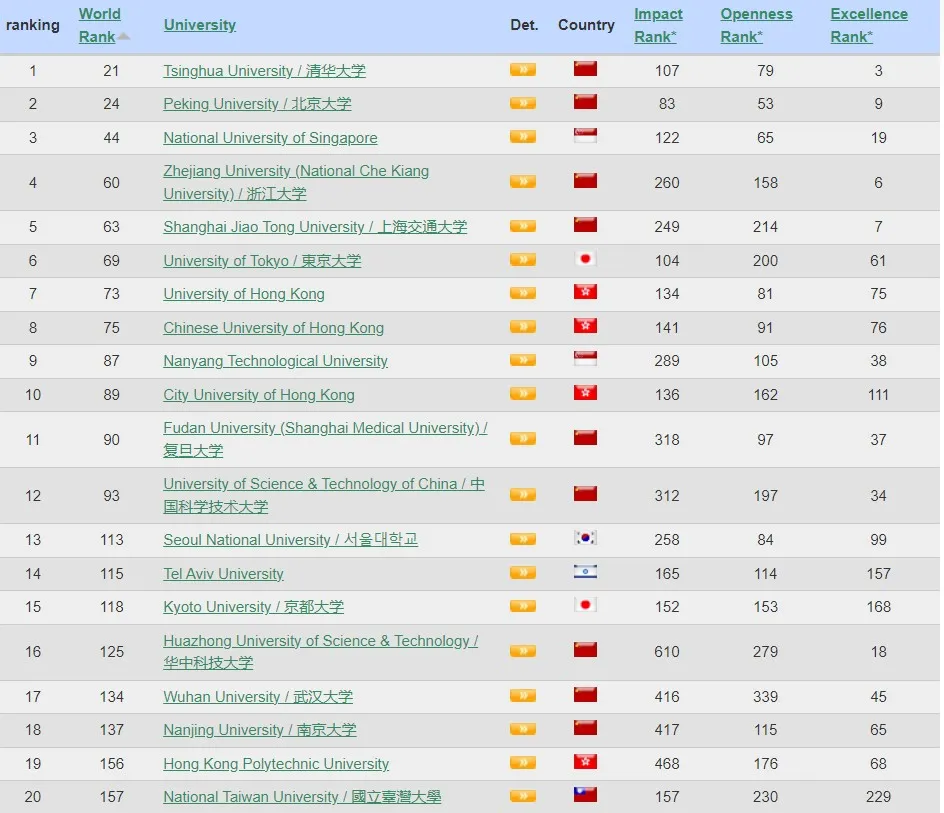Select Excellence Rank value 229 in last row
Viewport: 944px width, 813px height.
tap(878, 797)
